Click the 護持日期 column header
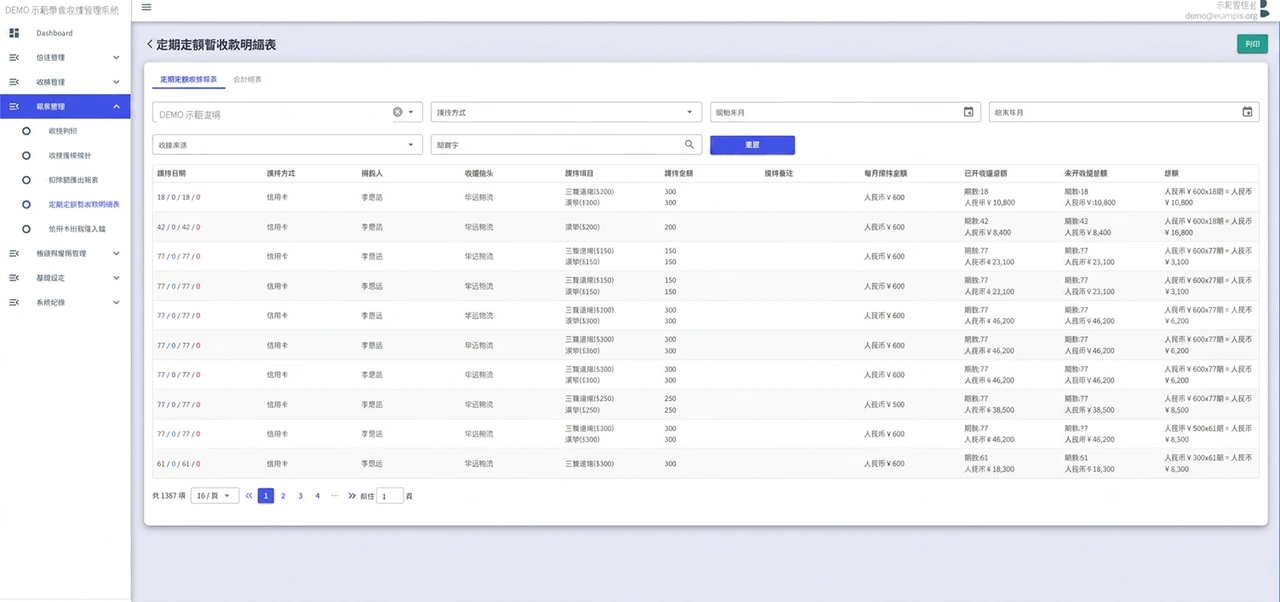Screen dimensions: 1280x602 pos(171,173)
